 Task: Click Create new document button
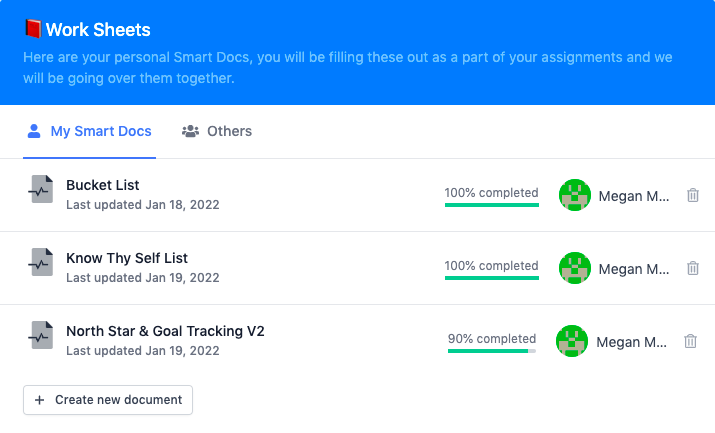click(108, 400)
